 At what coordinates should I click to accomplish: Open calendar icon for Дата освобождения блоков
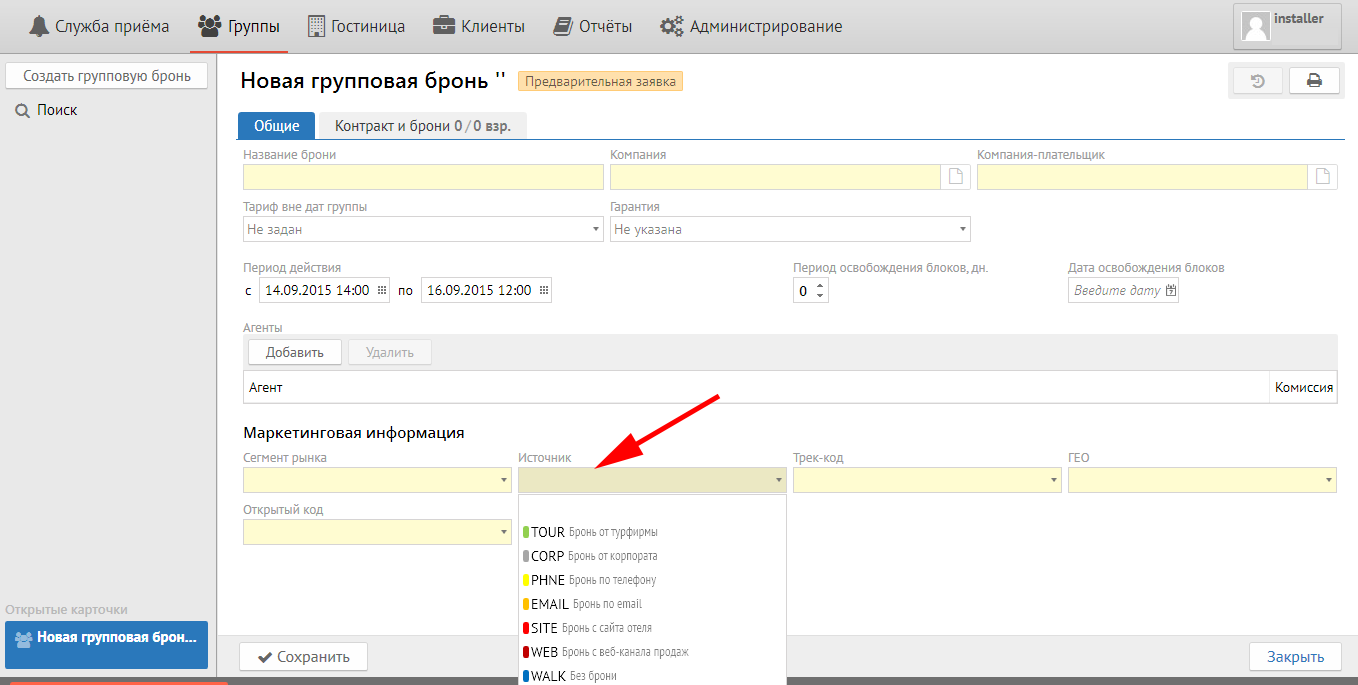pyautogui.click(x=1171, y=291)
